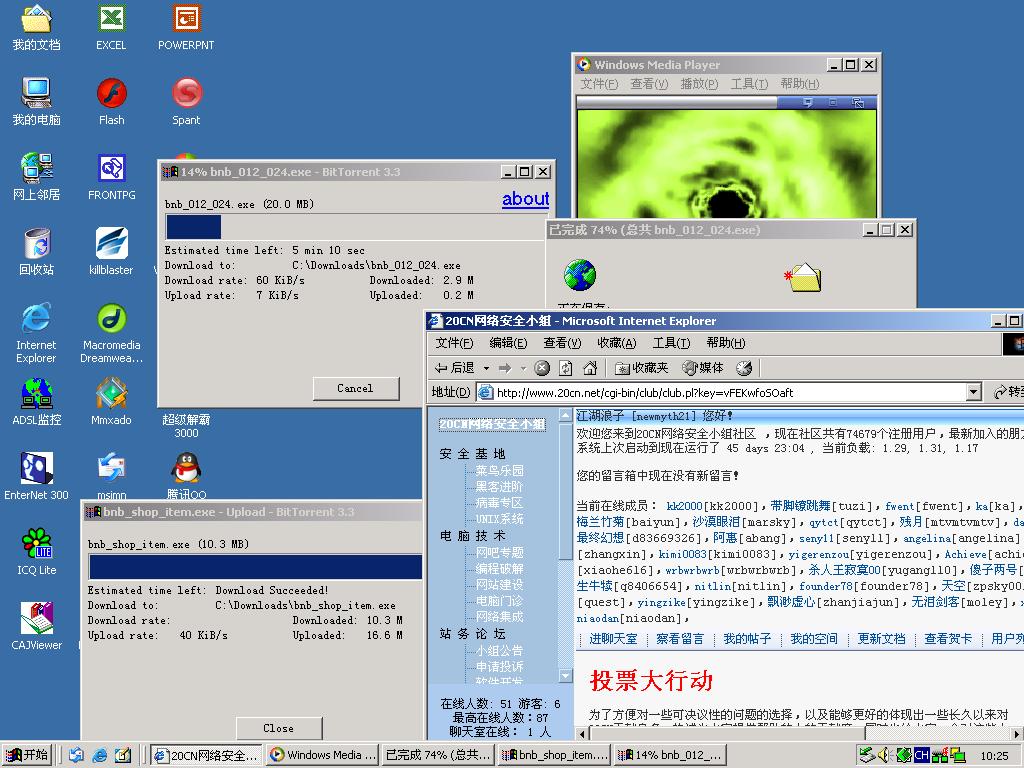Open the POWERPNT desktop icon
Screen dimensions: 1024x768
(186, 28)
